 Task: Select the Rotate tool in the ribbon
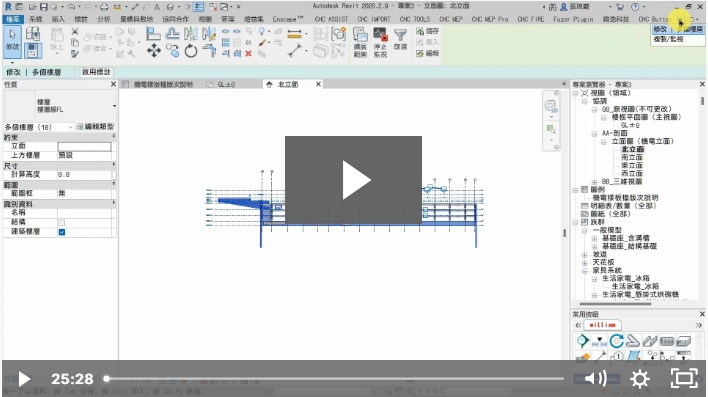coord(191,51)
